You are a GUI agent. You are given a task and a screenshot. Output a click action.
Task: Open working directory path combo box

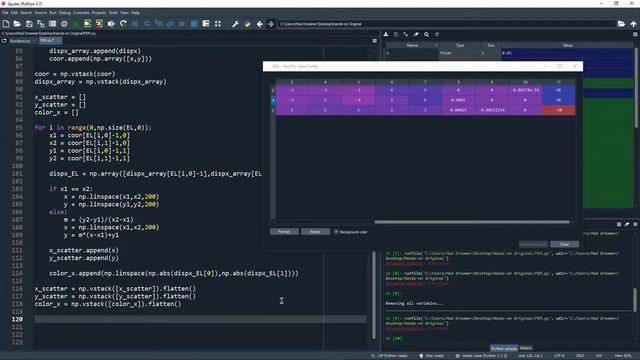coord(446,24)
